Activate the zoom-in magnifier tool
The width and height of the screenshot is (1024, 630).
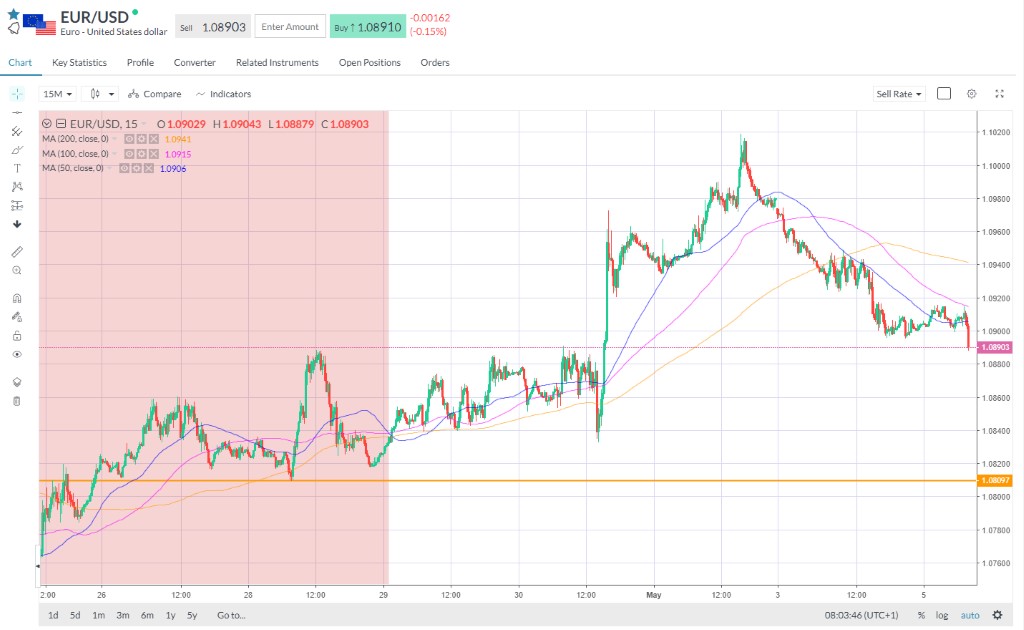pos(17,270)
